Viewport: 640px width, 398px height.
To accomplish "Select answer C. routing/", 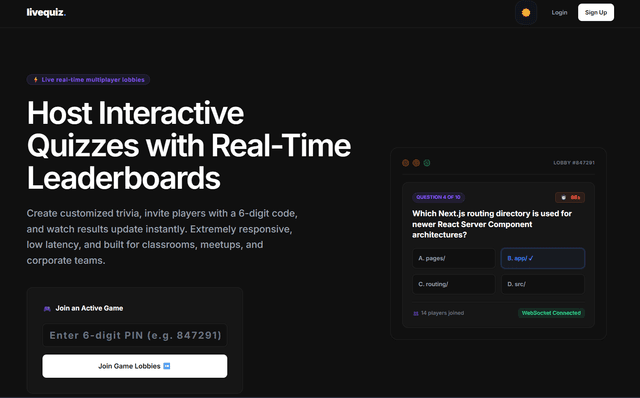I will coord(453,284).
